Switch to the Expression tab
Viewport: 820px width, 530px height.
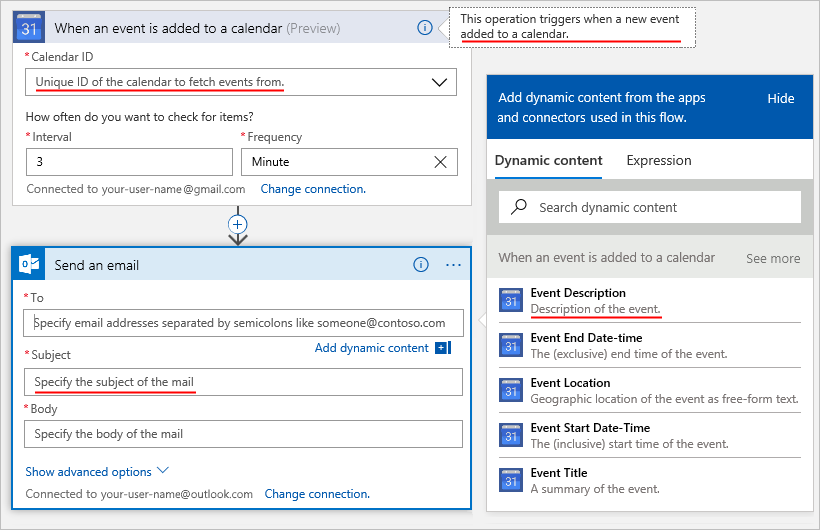point(659,161)
